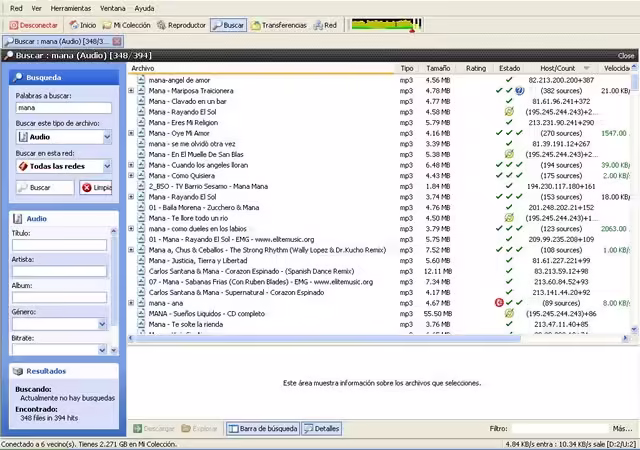
Task: Open the Red network view
Action: 325,25
